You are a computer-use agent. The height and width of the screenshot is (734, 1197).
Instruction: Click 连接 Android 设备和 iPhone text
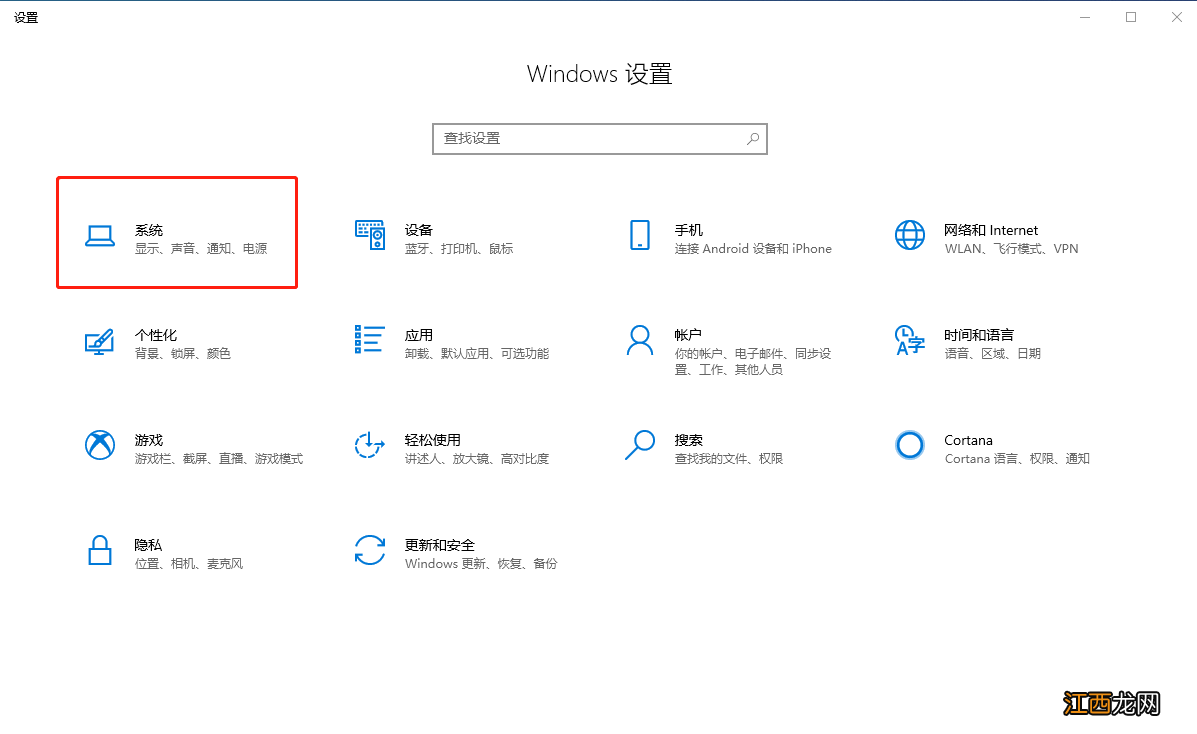[x=753, y=249]
